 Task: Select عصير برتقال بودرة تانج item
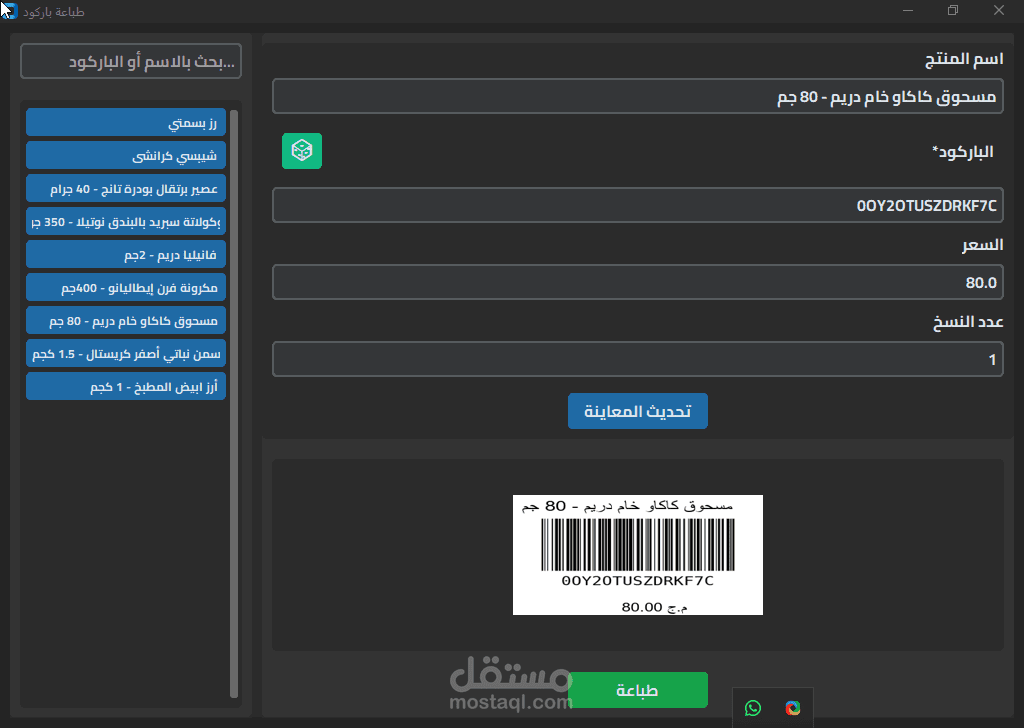[x=126, y=189]
